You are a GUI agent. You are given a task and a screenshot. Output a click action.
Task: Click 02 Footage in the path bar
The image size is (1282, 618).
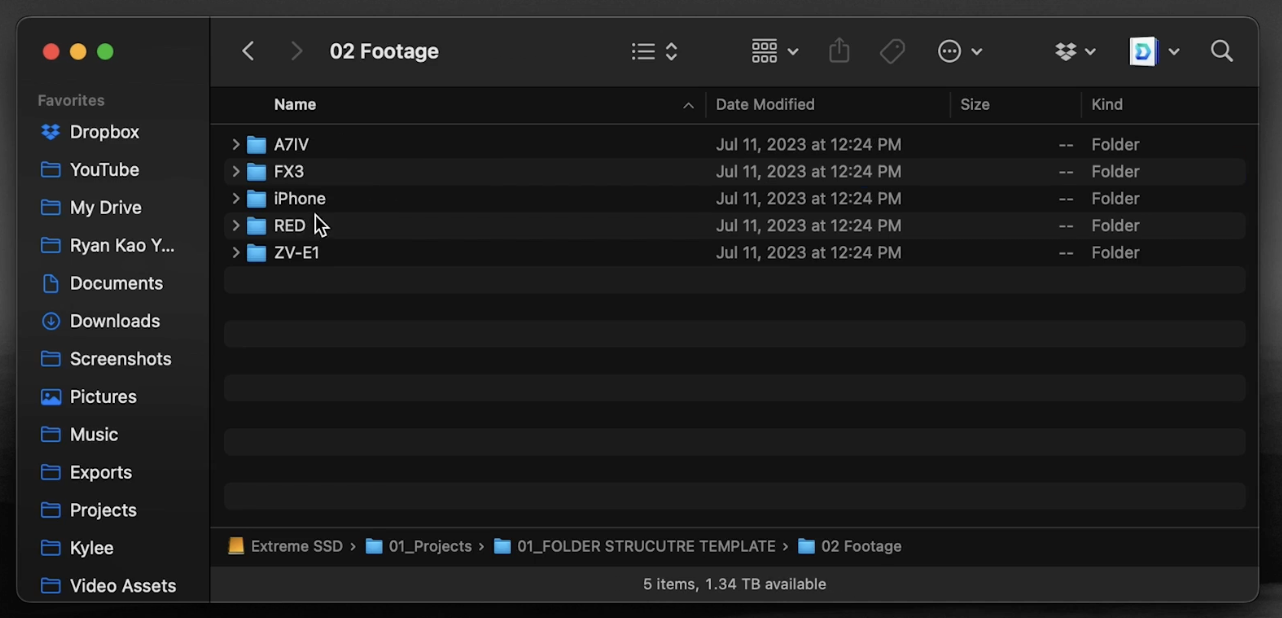(850, 547)
